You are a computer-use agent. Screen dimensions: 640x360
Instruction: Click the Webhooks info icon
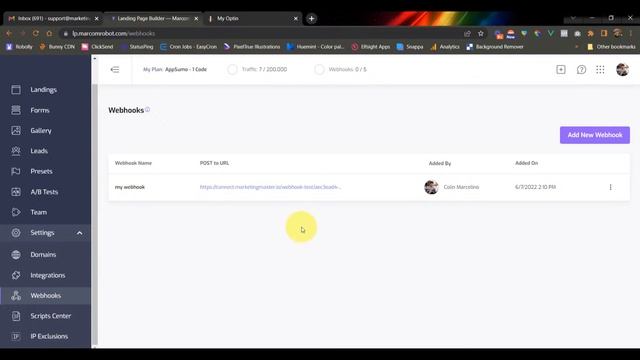click(148, 109)
